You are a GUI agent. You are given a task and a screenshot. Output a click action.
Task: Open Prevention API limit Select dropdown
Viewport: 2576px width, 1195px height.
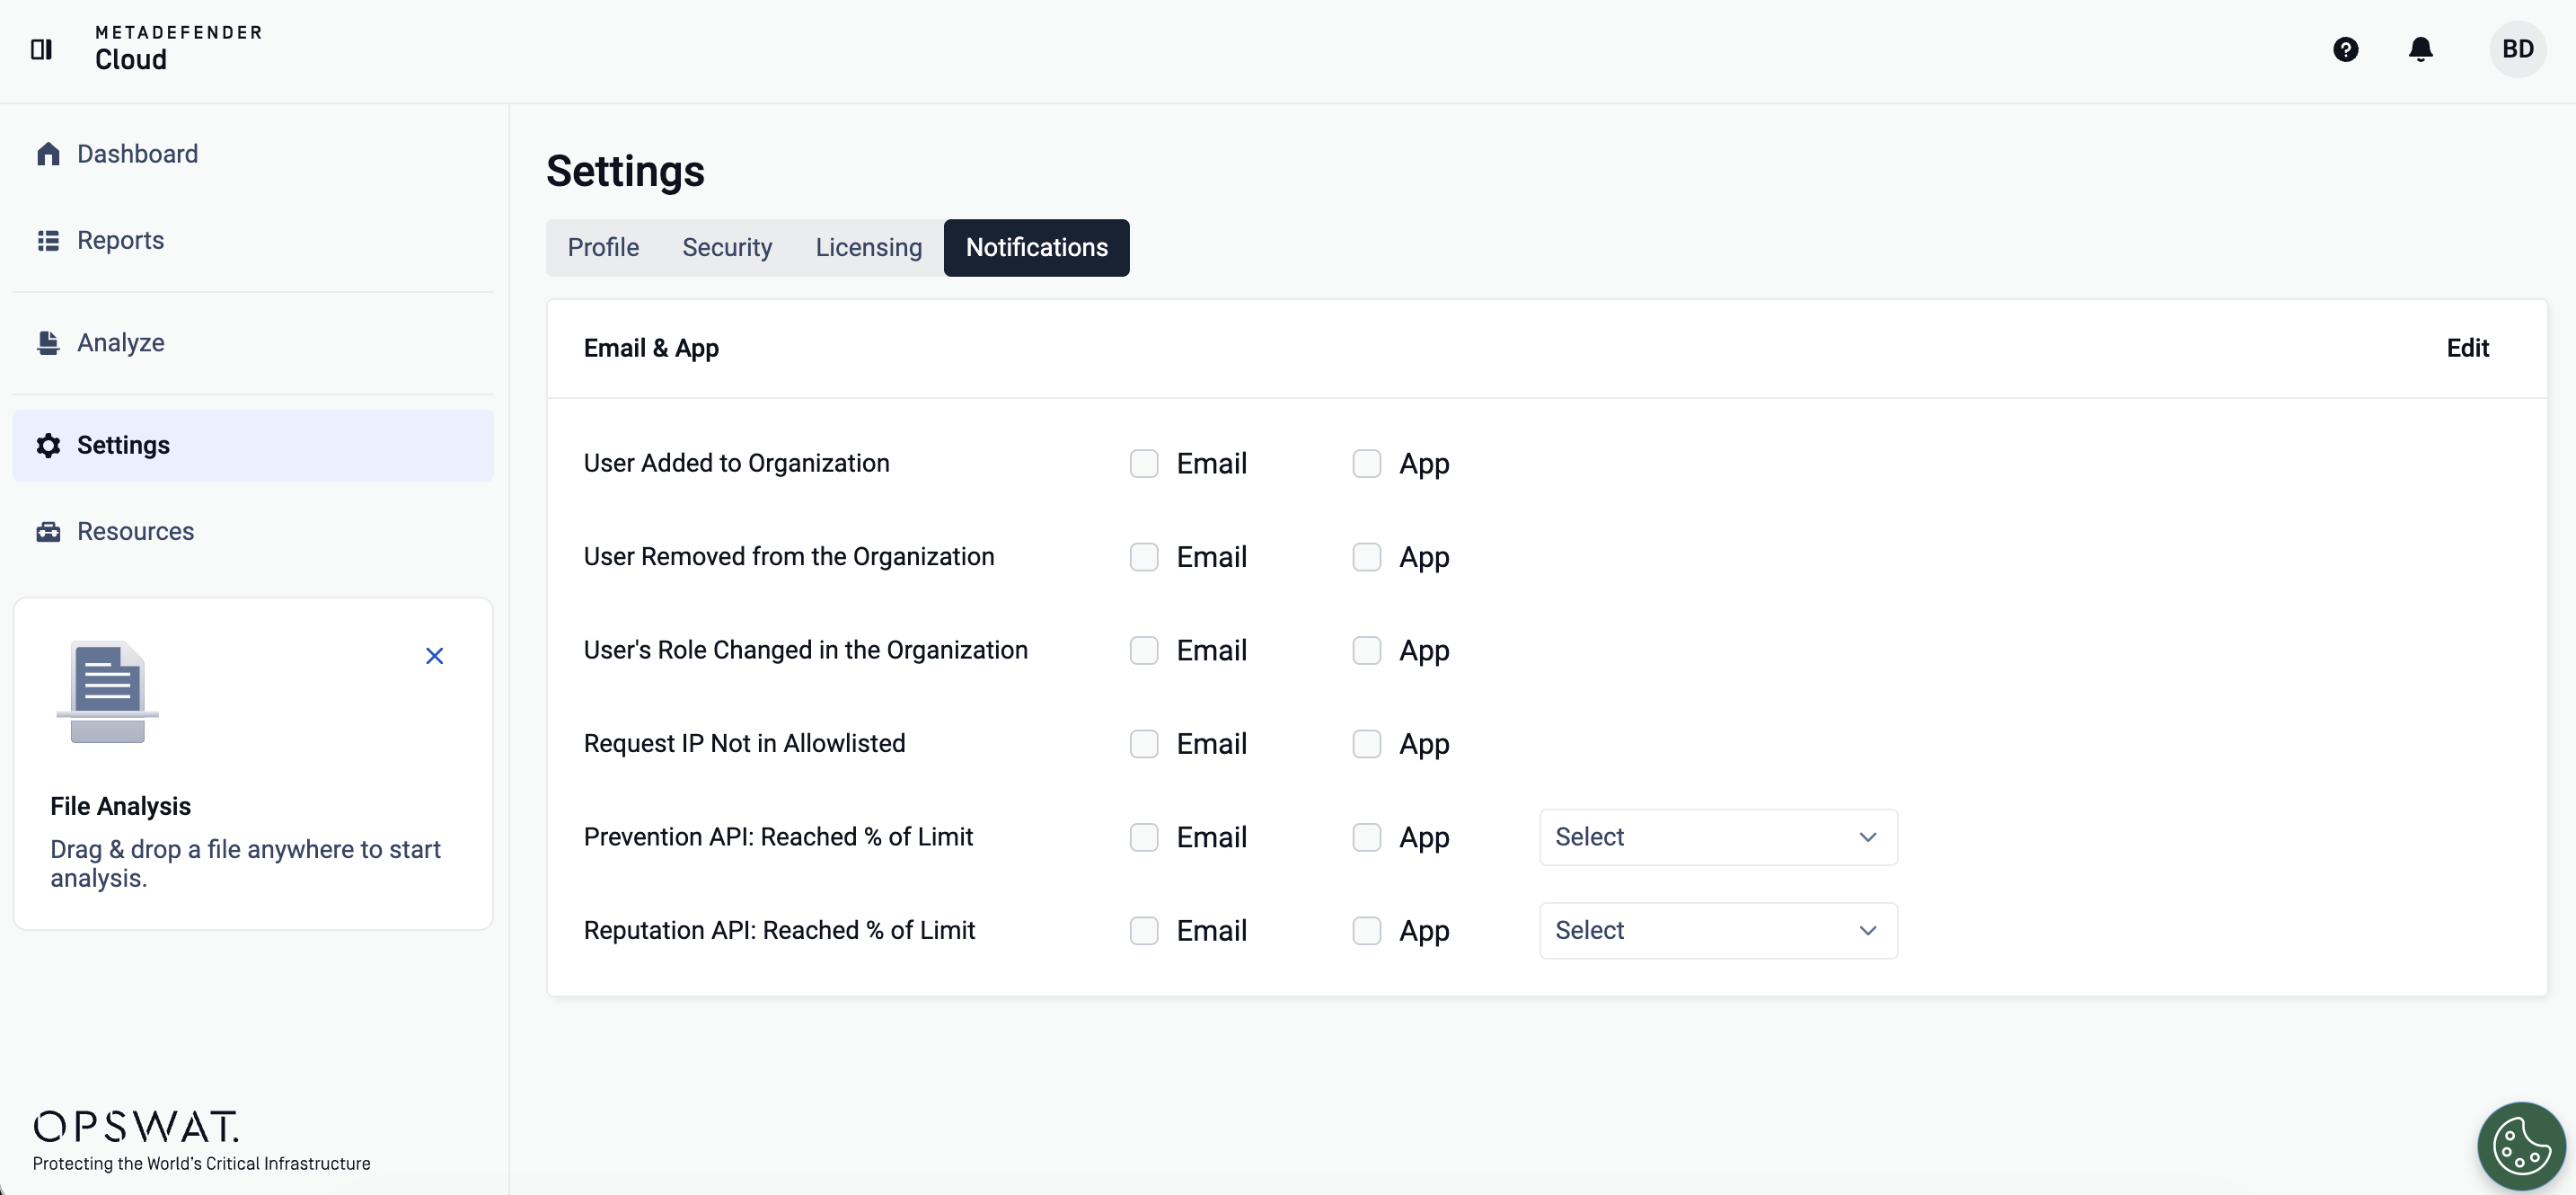pyautogui.click(x=1717, y=837)
